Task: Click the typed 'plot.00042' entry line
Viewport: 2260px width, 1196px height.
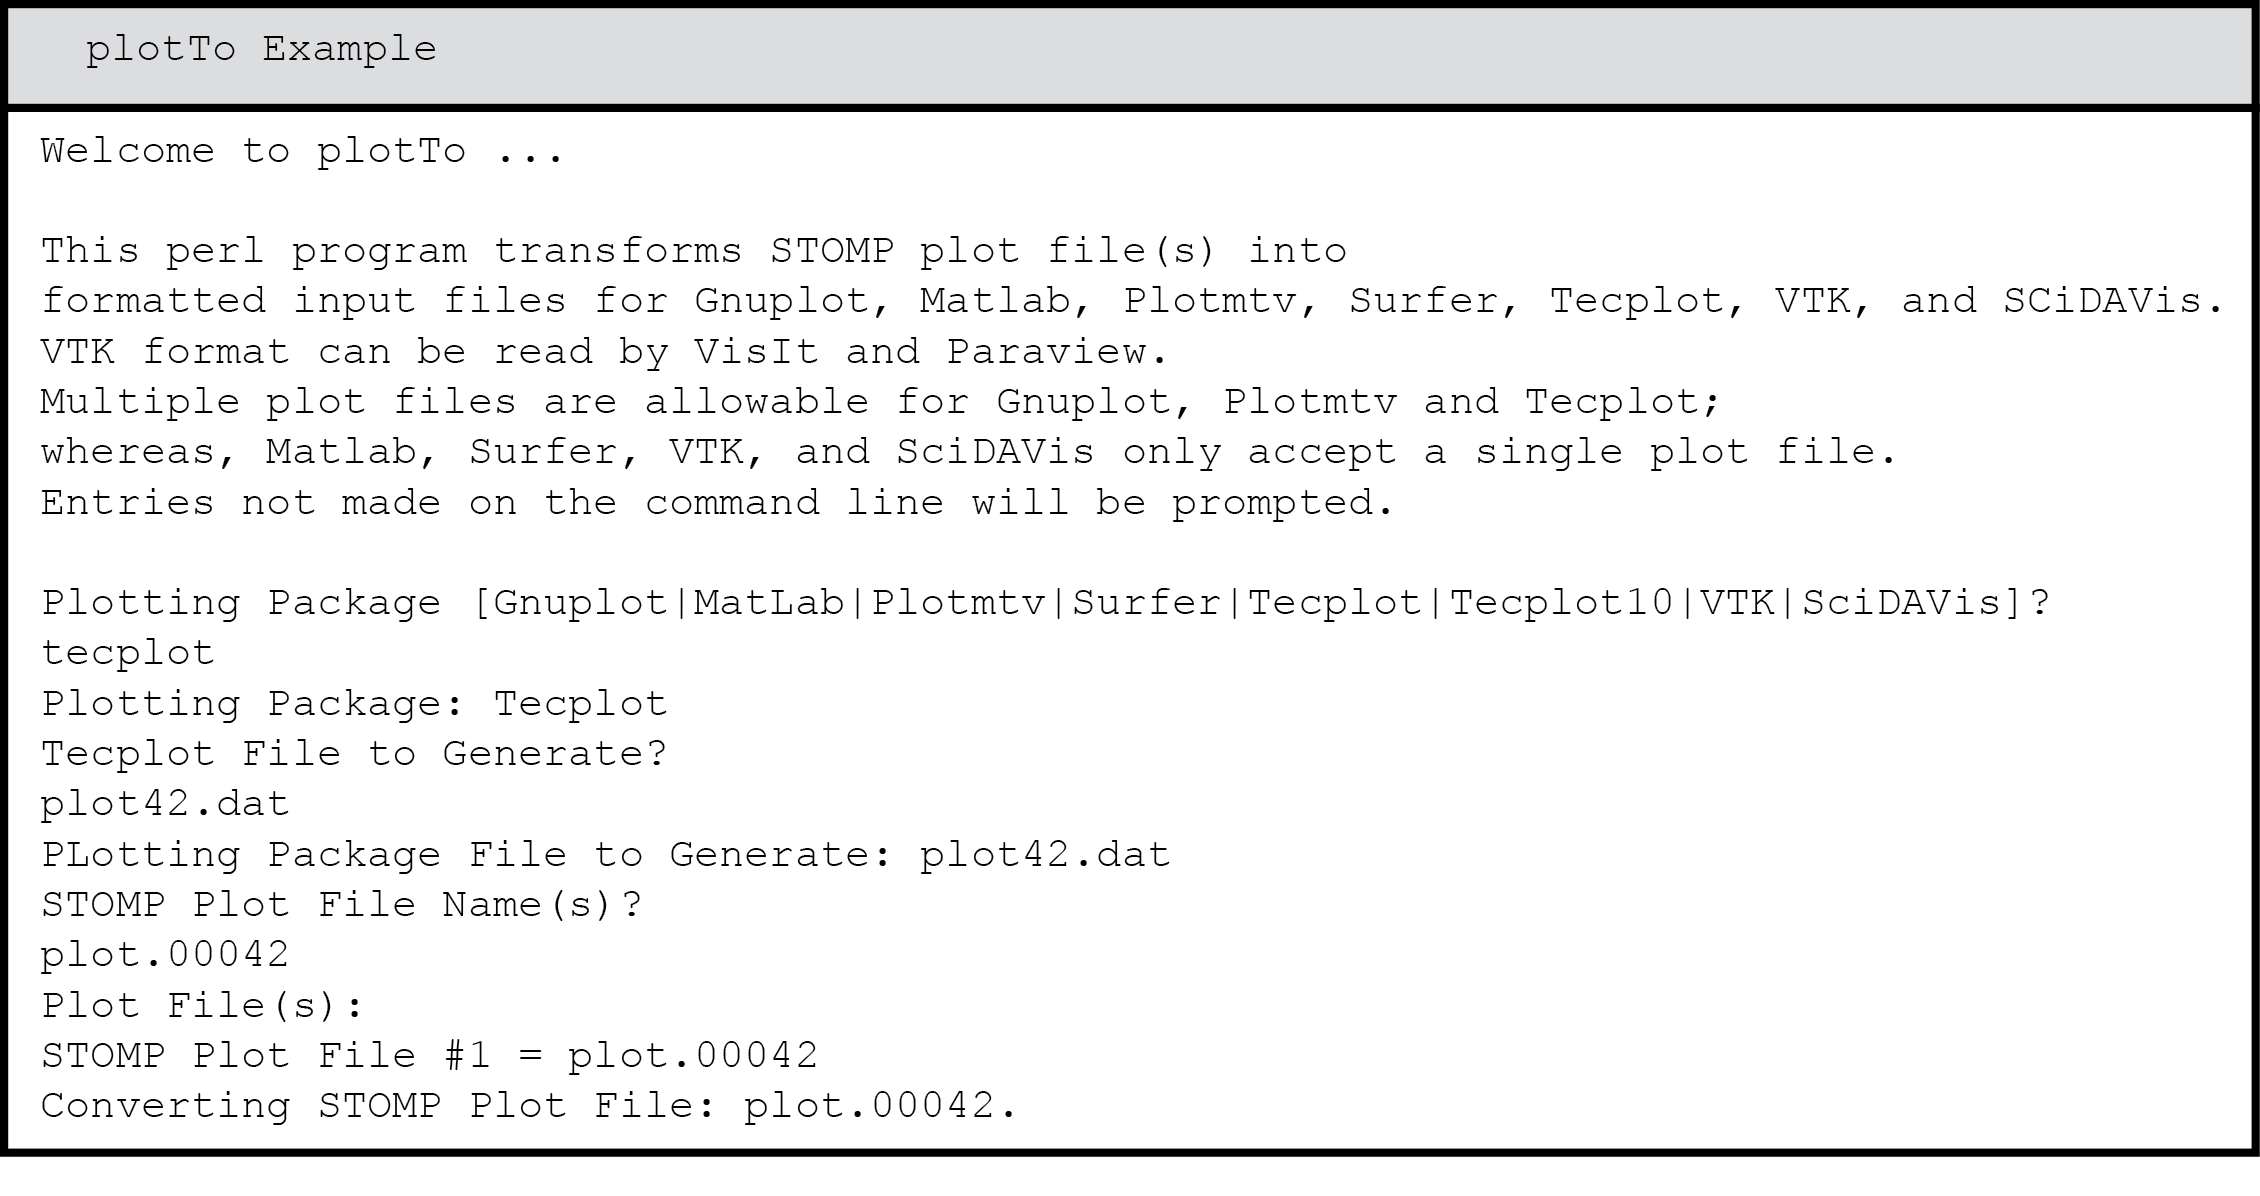Action: 165,955
